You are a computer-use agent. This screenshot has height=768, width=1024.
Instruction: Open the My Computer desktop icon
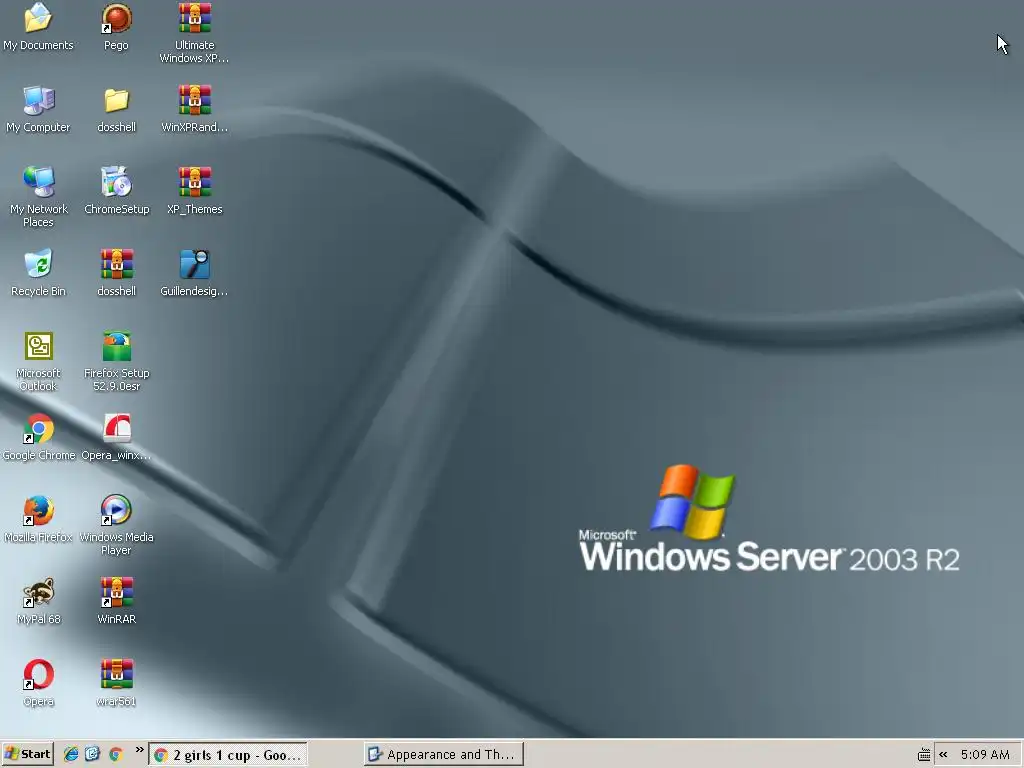[x=38, y=100]
